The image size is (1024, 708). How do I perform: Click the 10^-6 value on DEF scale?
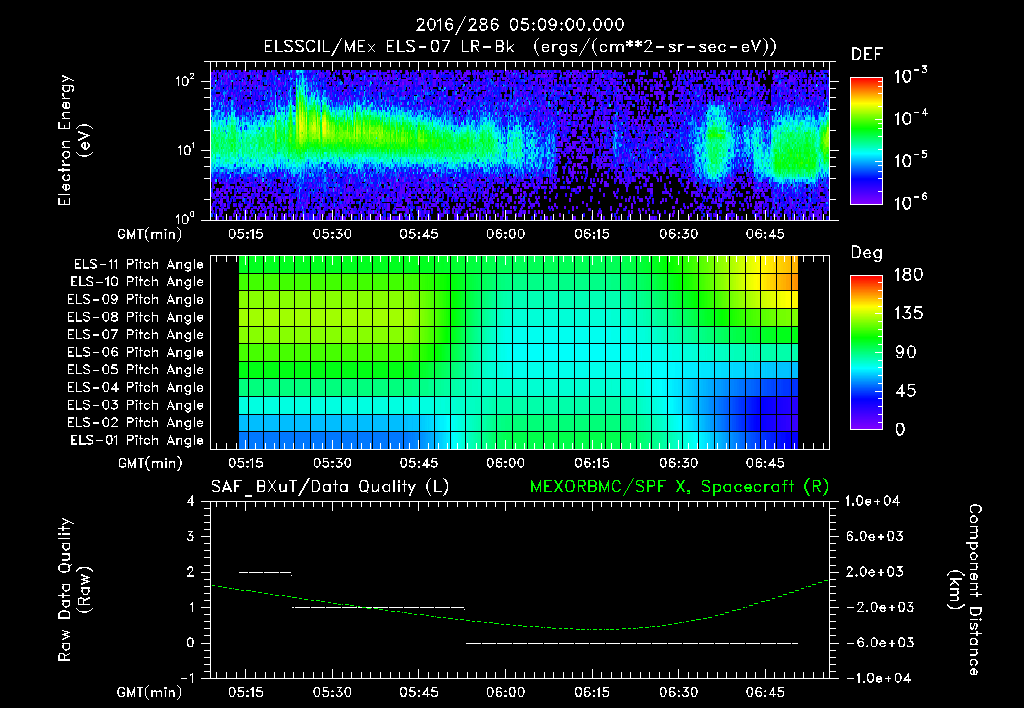(x=911, y=202)
